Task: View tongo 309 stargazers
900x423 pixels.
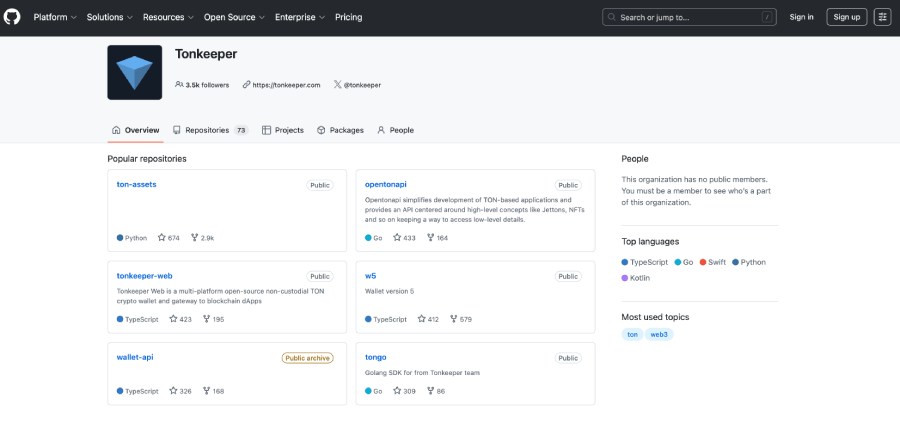Action: [x=404, y=391]
